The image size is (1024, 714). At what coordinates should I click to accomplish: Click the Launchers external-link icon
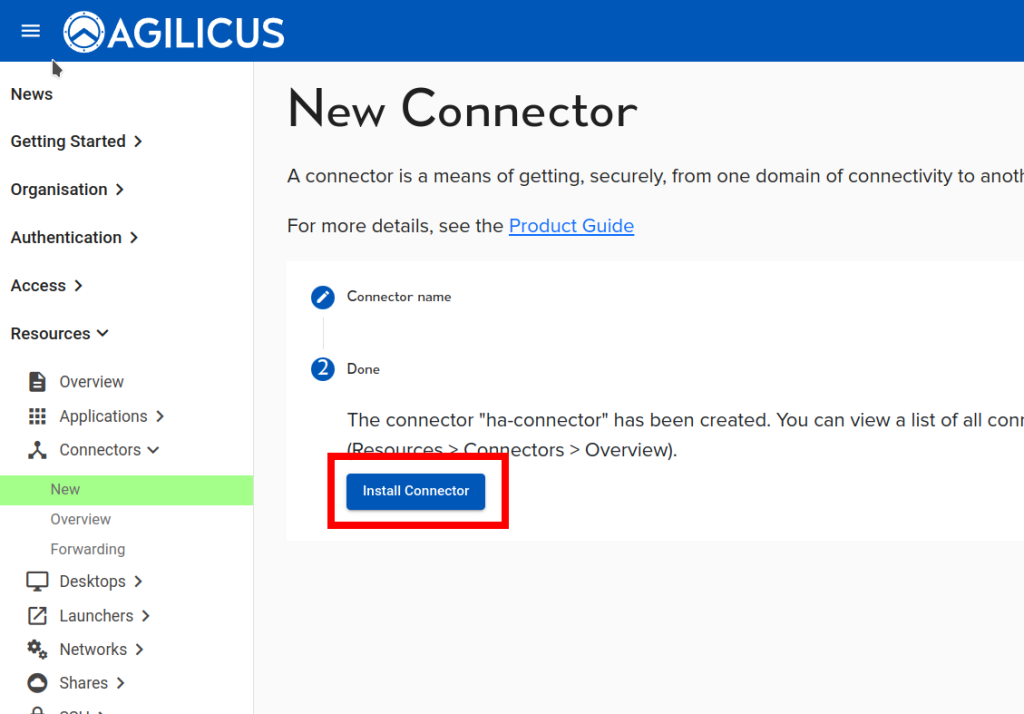click(x=37, y=616)
